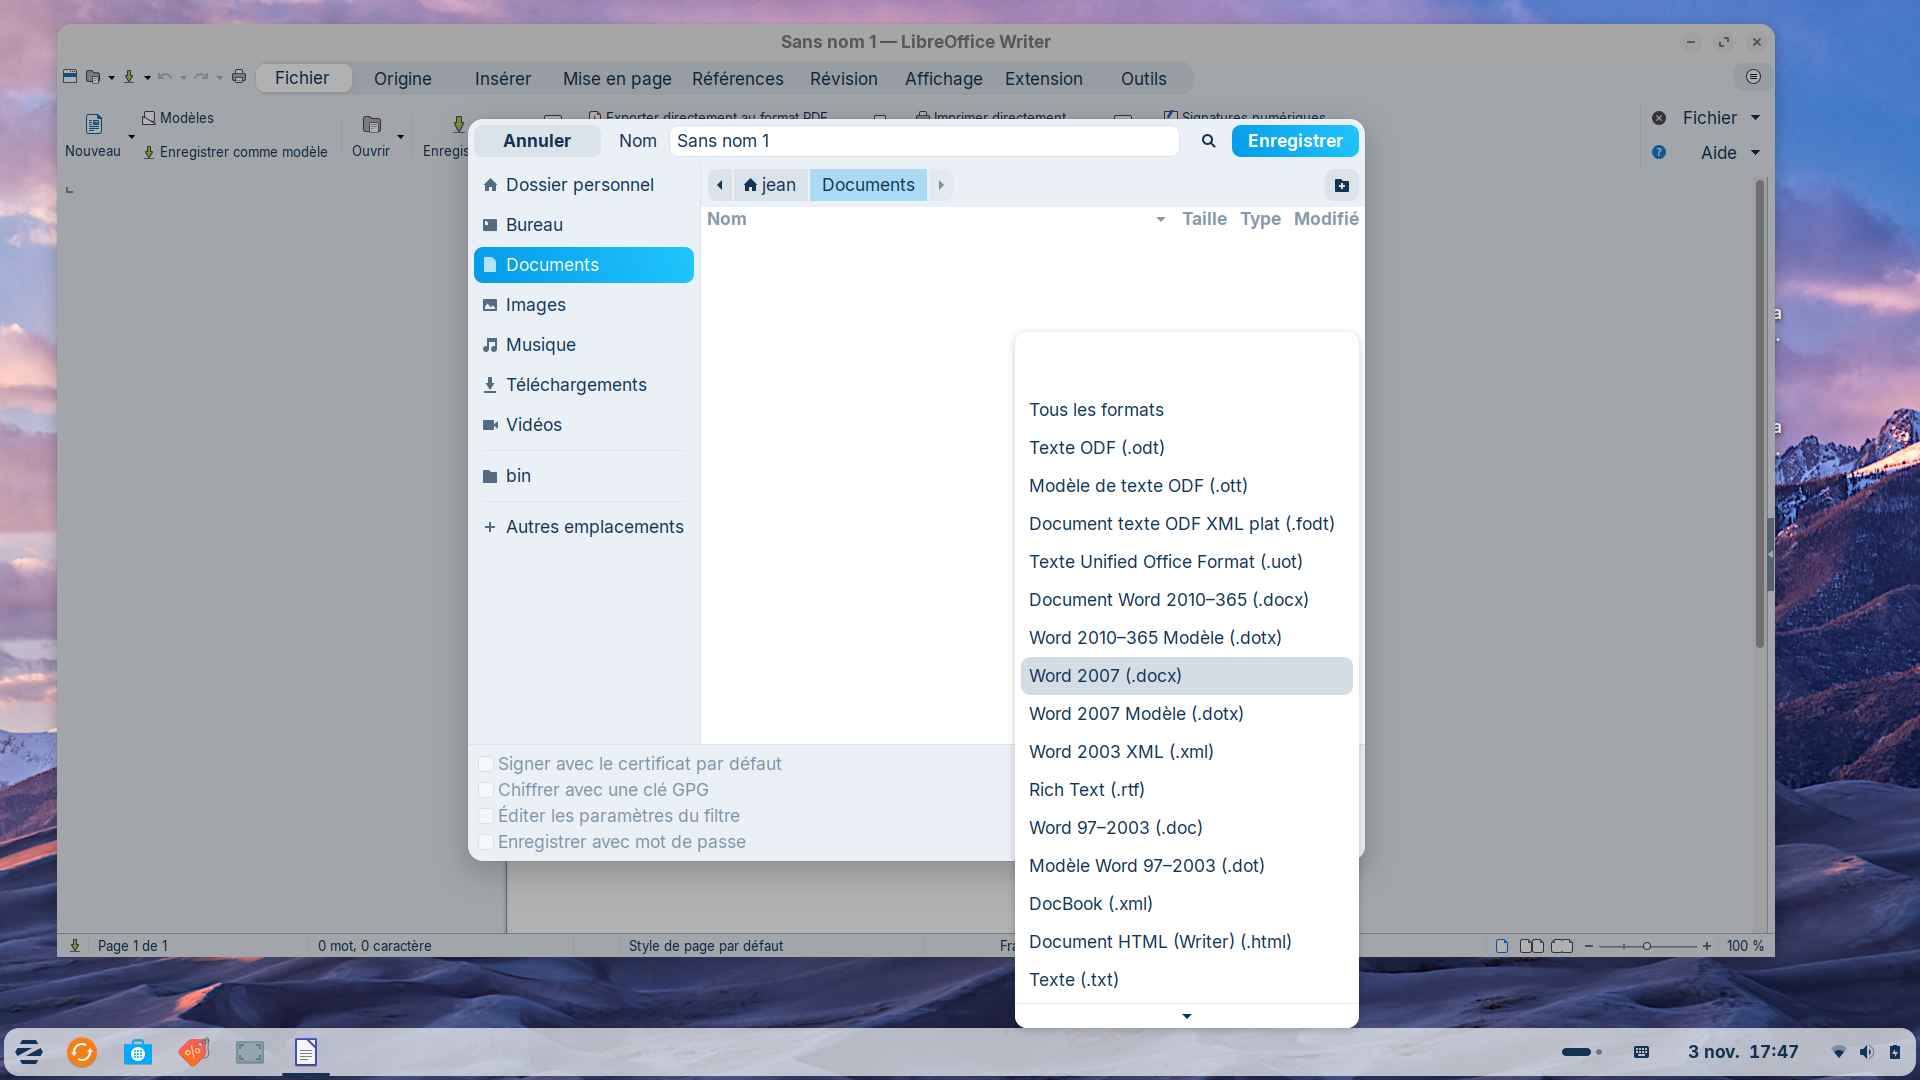Click the Ouvrir folder icon
This screenshot has width=1920, height=1080.
pyautogui.click(x=371, y=124)
